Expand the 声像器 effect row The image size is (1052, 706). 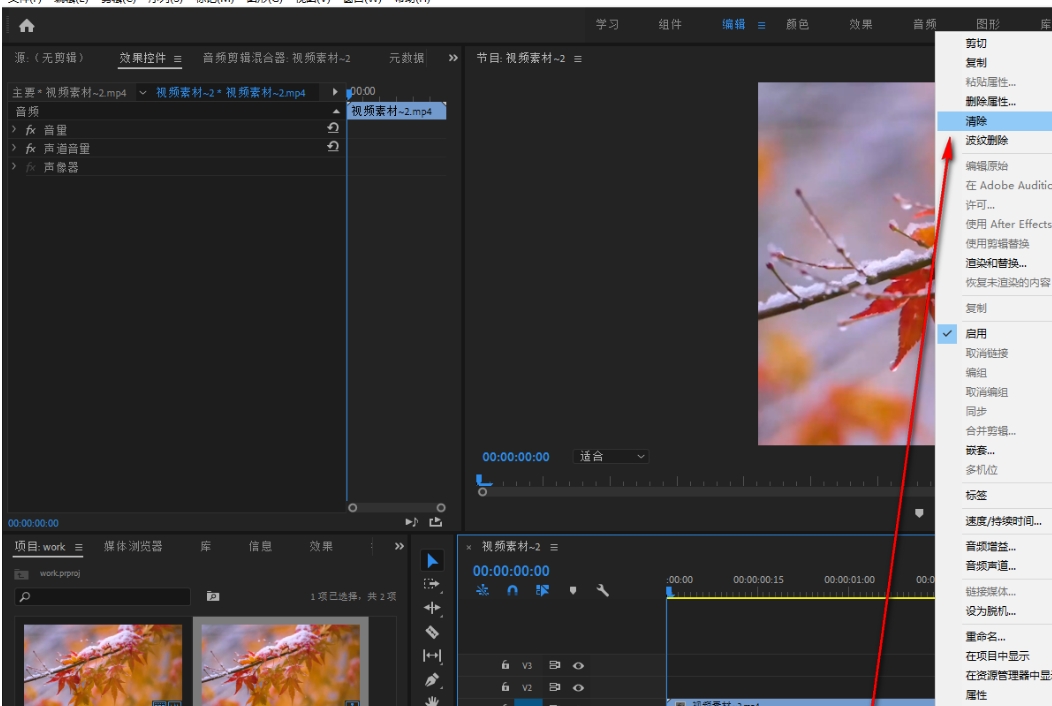coord(14,166)
